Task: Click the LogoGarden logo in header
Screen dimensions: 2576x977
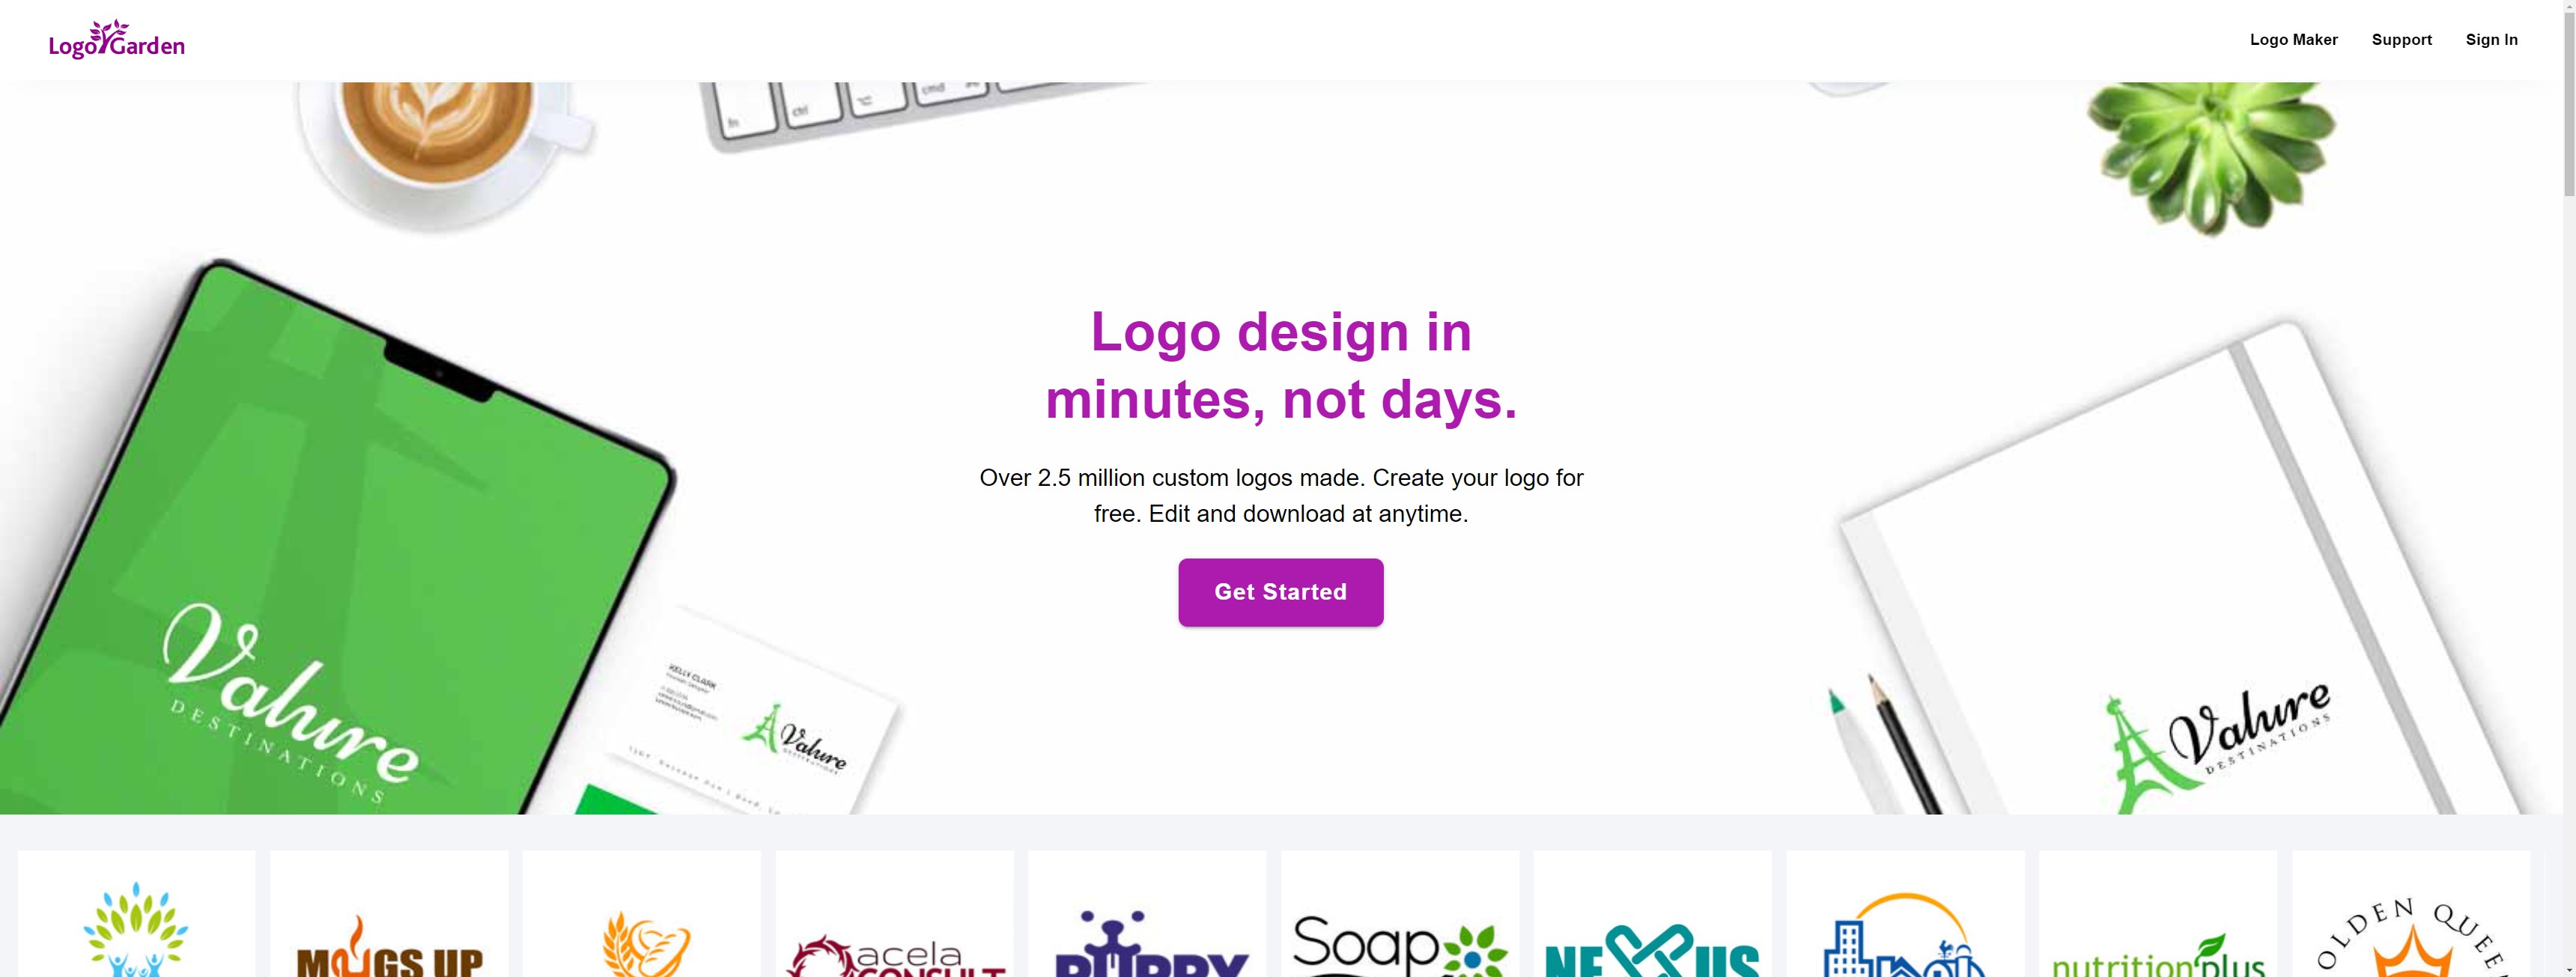Action: (x=116, y=40)
